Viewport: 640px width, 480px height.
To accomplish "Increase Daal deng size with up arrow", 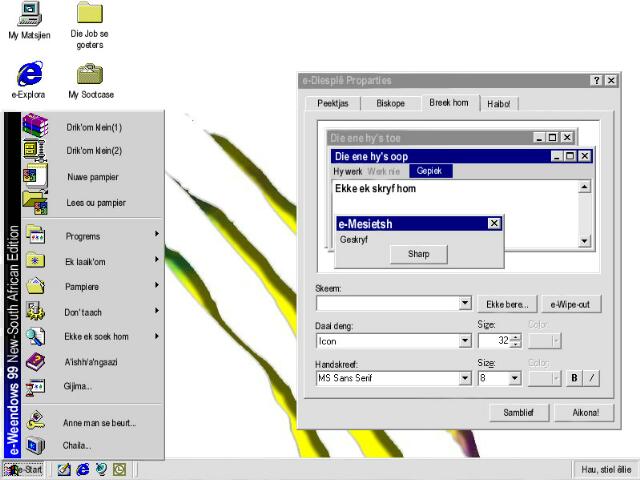I will 516,337.
